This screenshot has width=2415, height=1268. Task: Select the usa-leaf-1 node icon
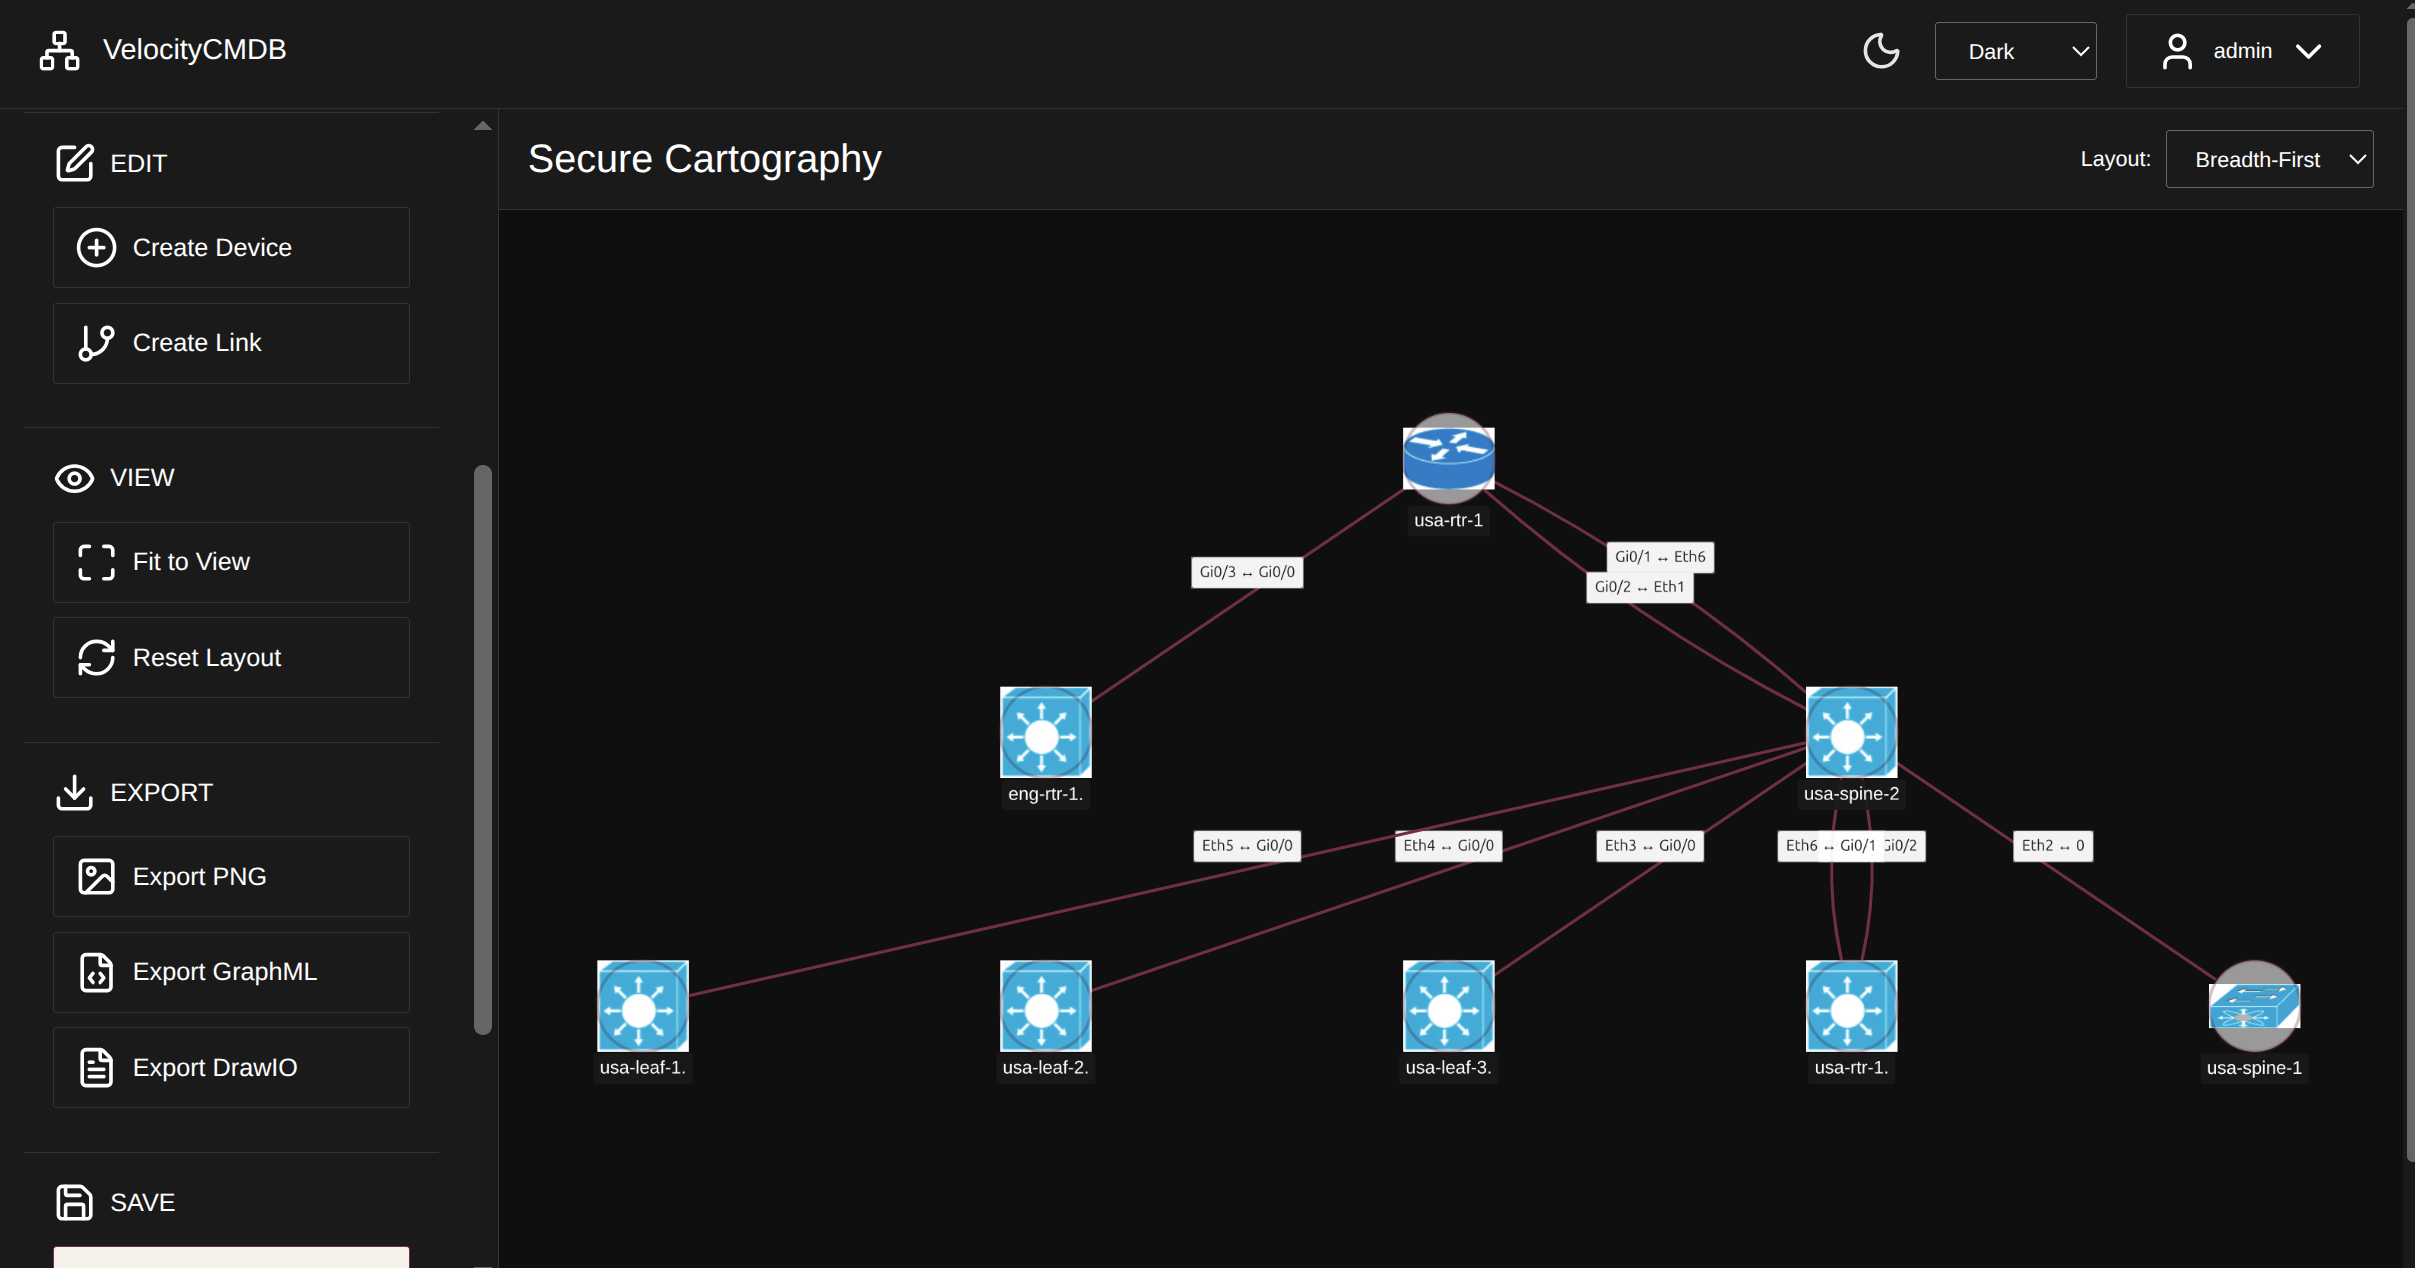coord(642,1006)
